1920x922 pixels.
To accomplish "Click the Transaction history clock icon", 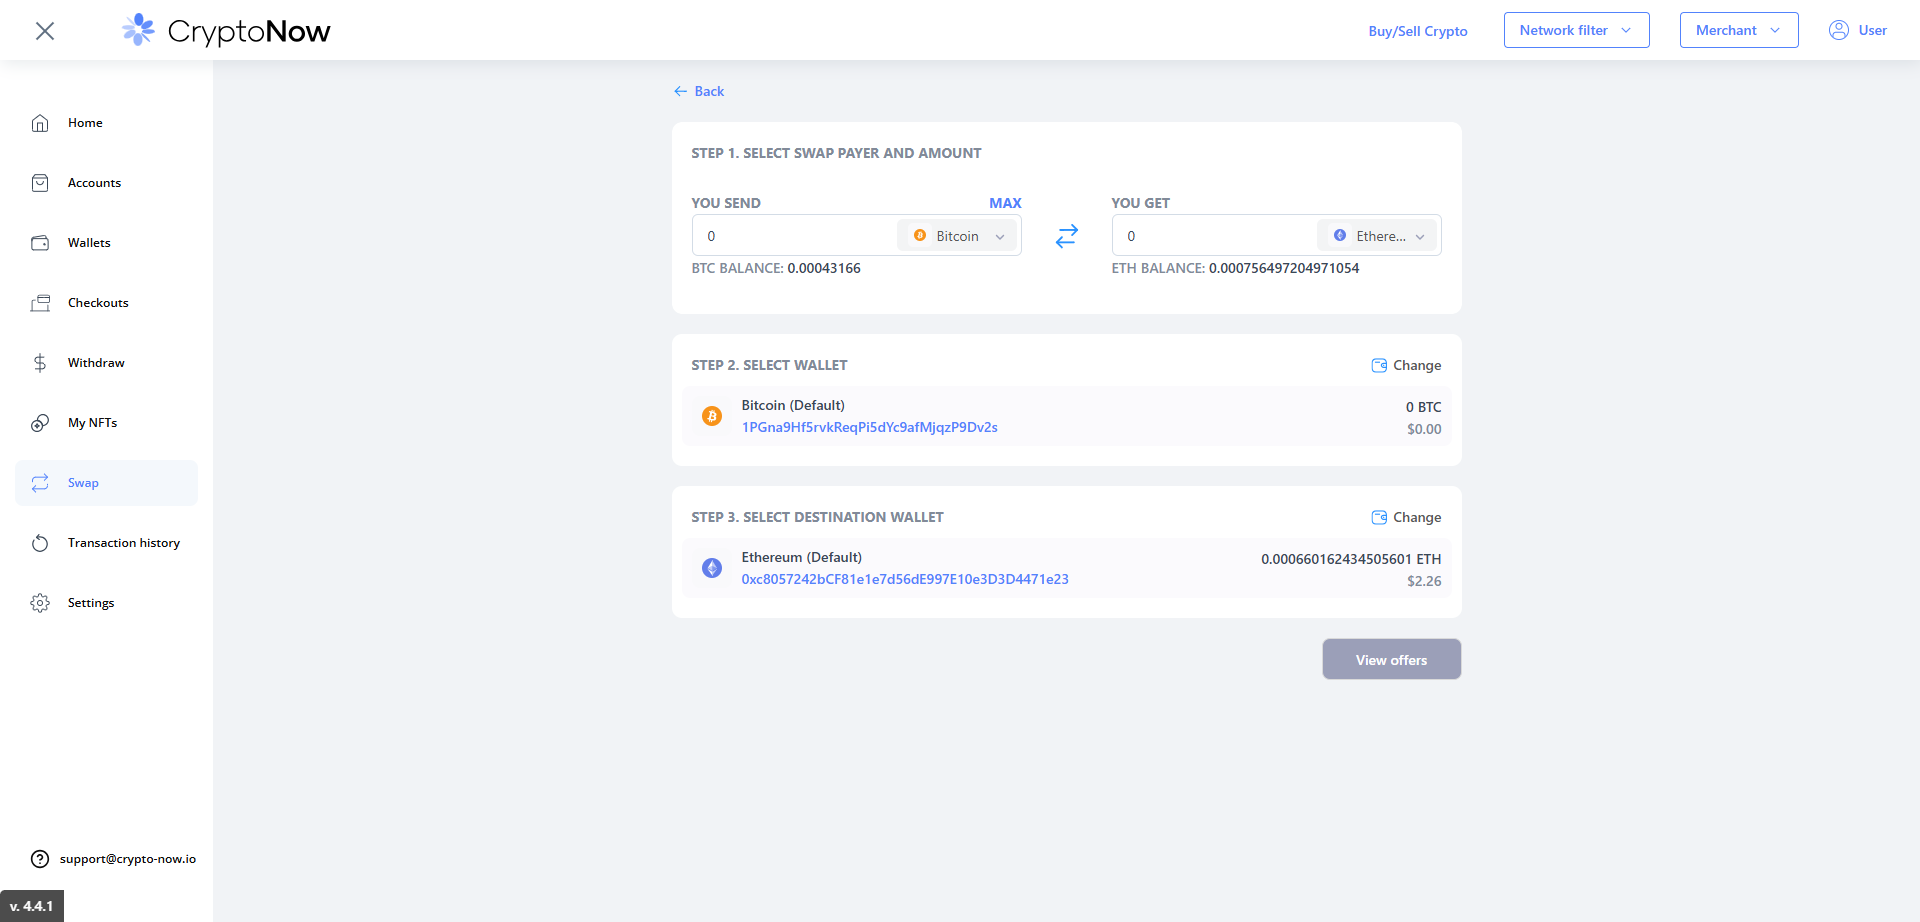I will pyautogui.click(x=40, y=543).
